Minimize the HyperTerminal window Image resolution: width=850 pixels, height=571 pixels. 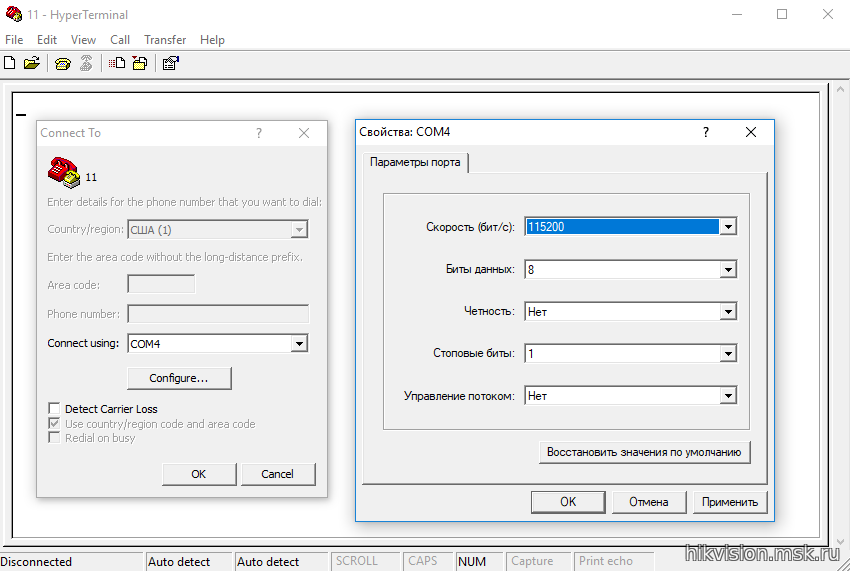tap(736, 14)
